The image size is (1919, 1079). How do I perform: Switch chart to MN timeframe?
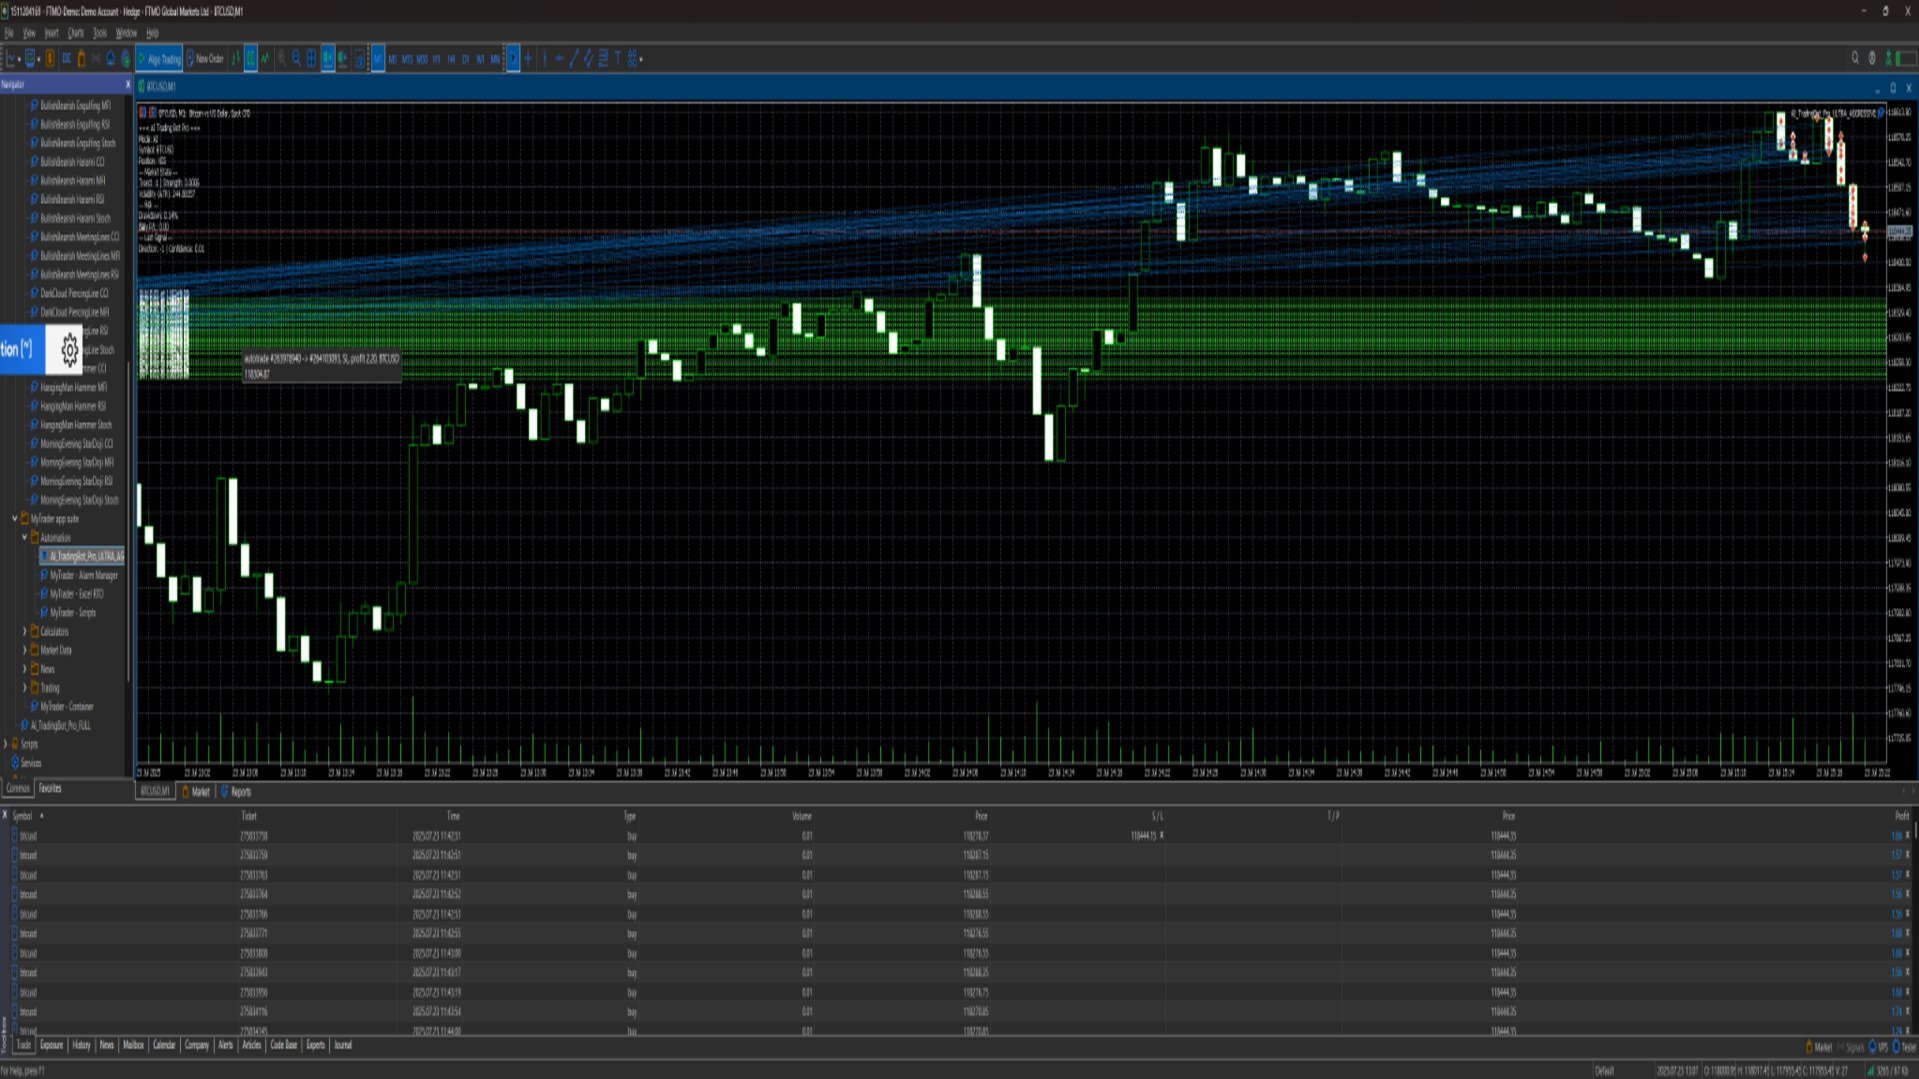(495, 59)
